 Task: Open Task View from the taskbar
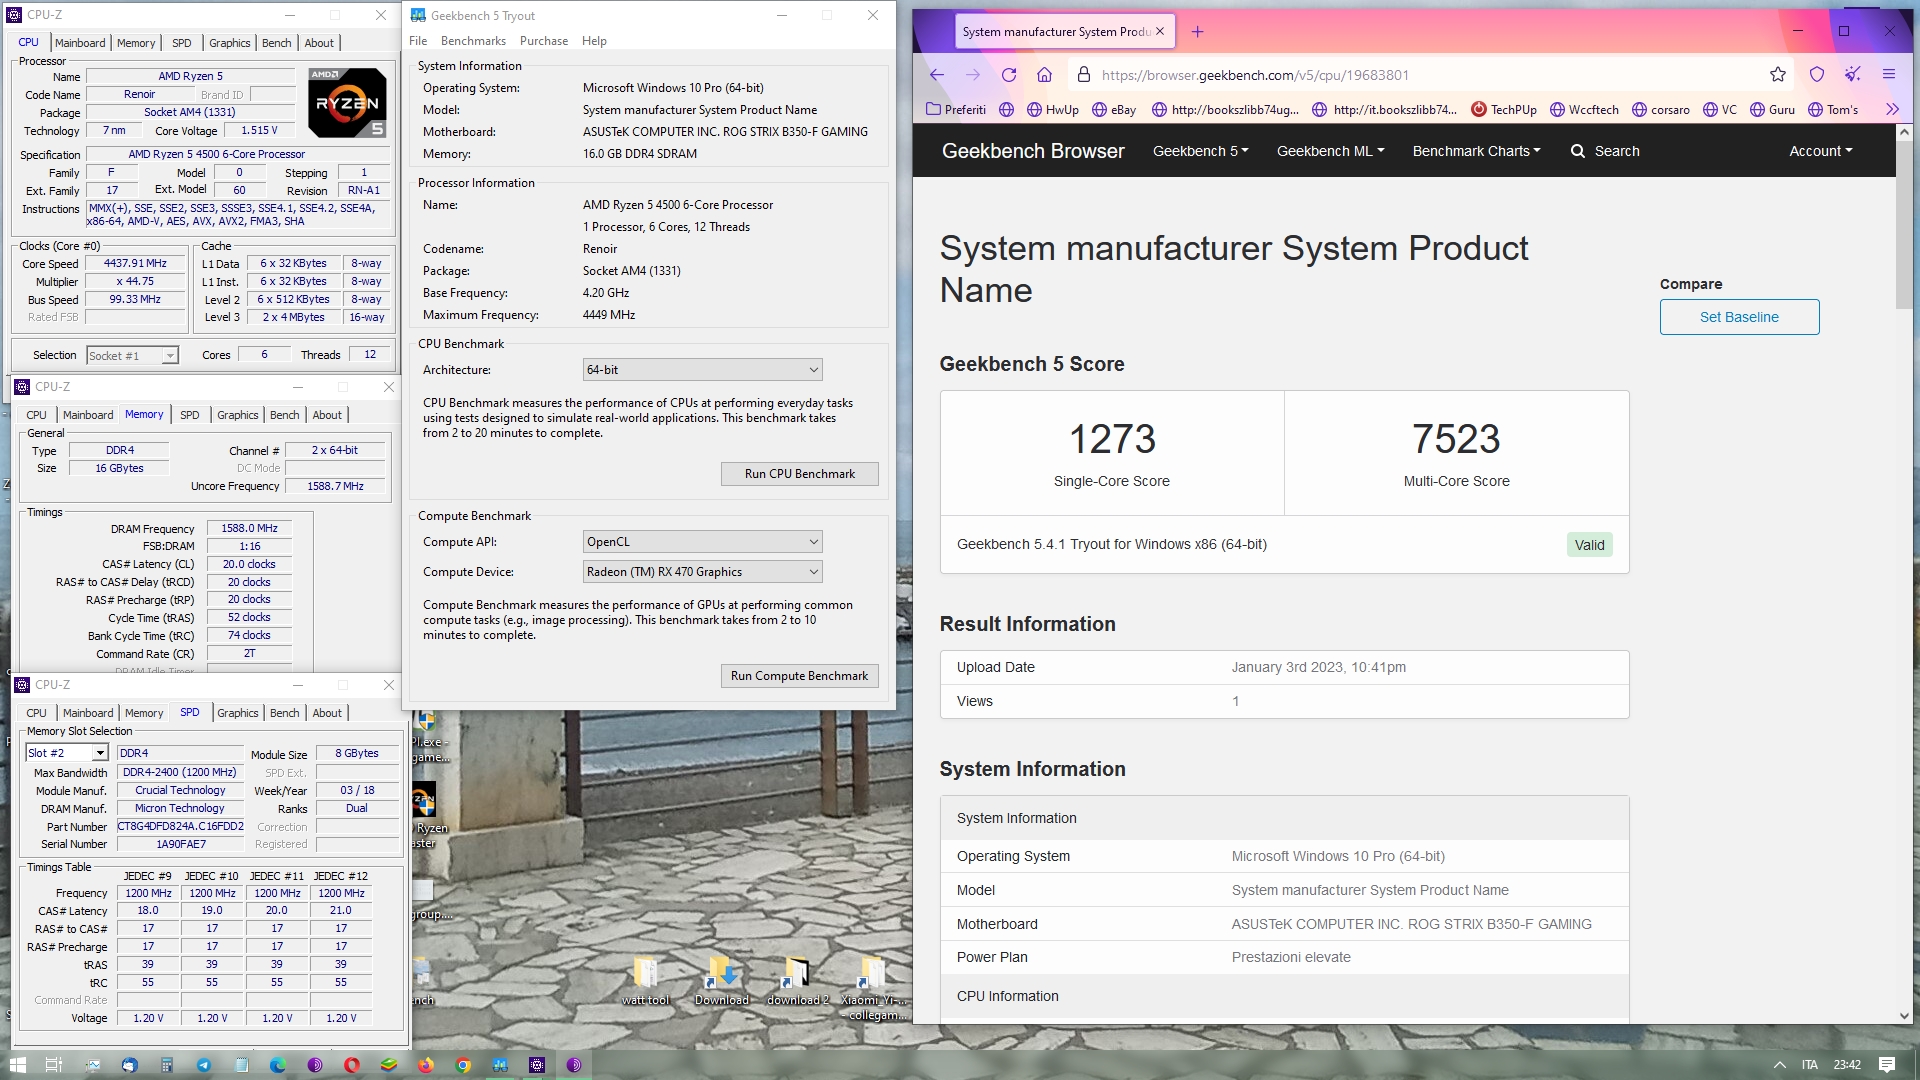pos(54,1065)
